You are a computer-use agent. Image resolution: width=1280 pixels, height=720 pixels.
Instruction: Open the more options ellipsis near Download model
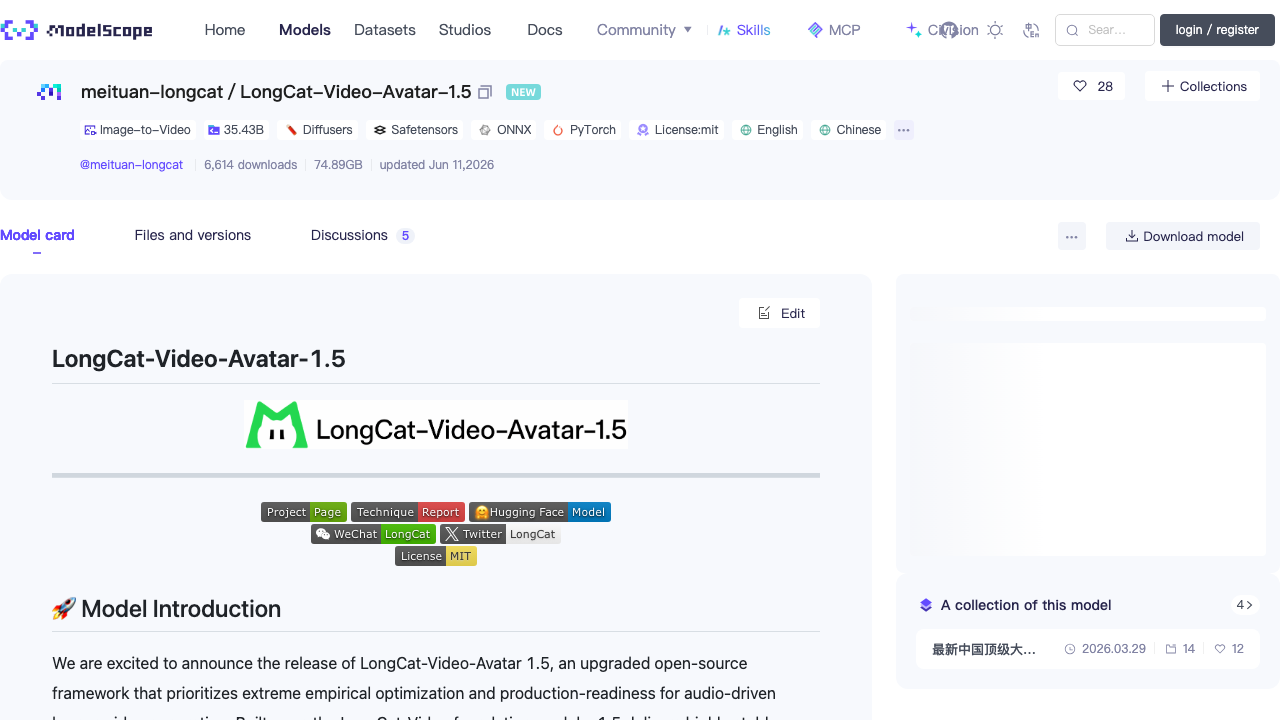point(1072,237)
